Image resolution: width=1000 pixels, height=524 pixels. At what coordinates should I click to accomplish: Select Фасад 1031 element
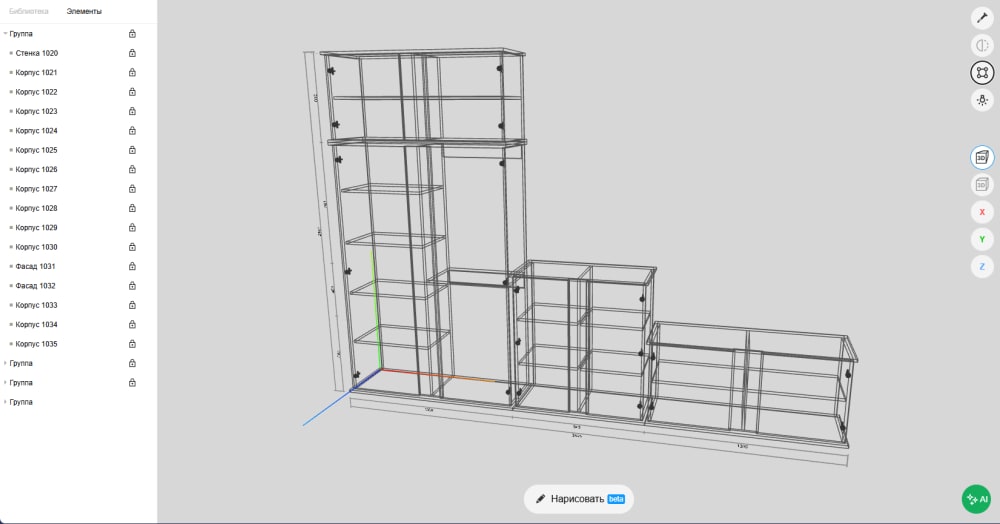(35, 266)
